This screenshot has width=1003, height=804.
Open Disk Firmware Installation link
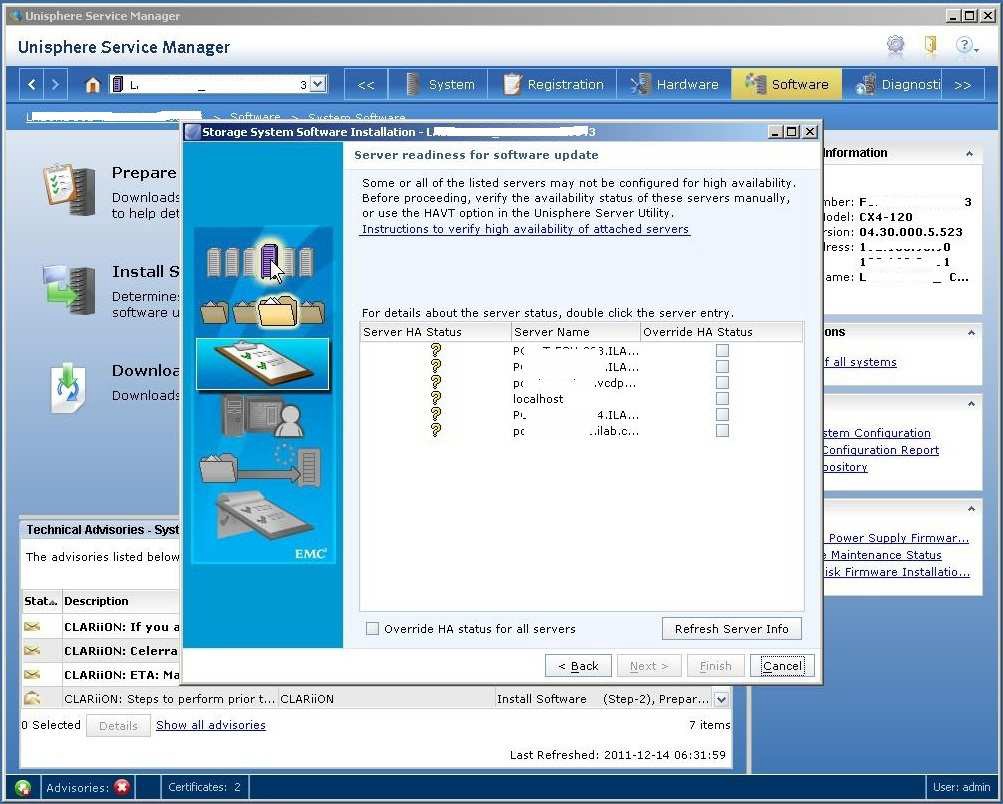[x=897, y=572]
